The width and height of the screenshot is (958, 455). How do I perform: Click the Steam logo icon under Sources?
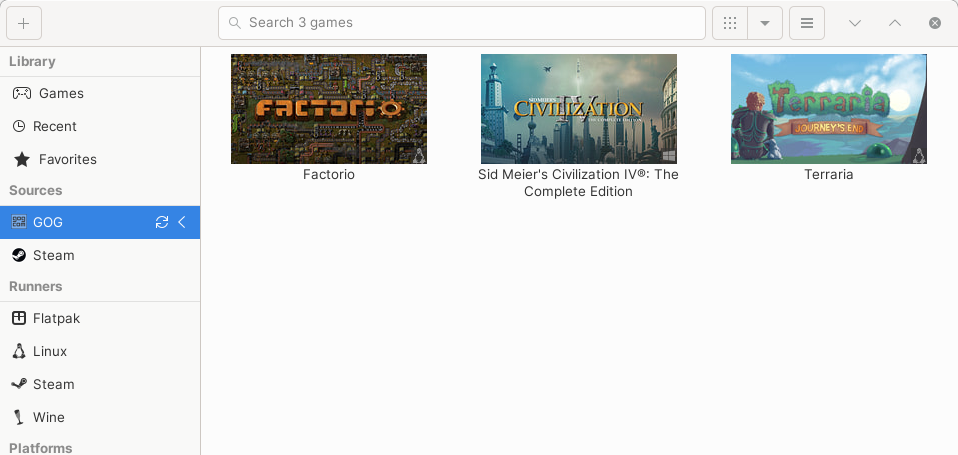click(19, 255)
